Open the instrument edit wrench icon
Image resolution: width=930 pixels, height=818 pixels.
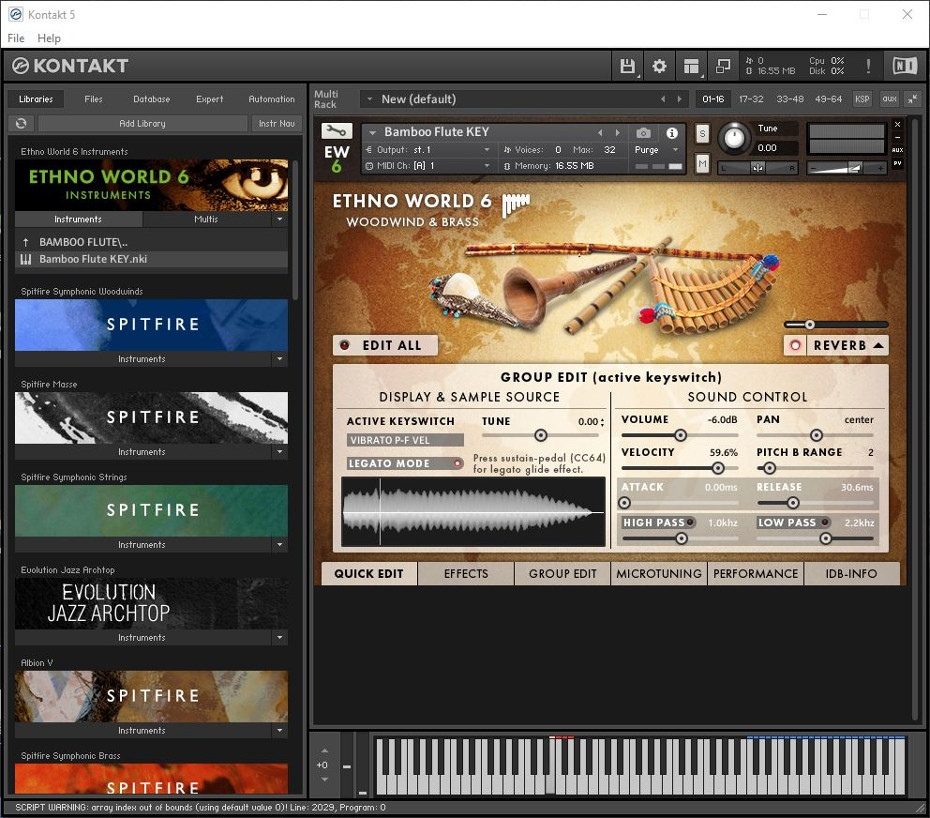pyautogui.click(x=336, y=131)
